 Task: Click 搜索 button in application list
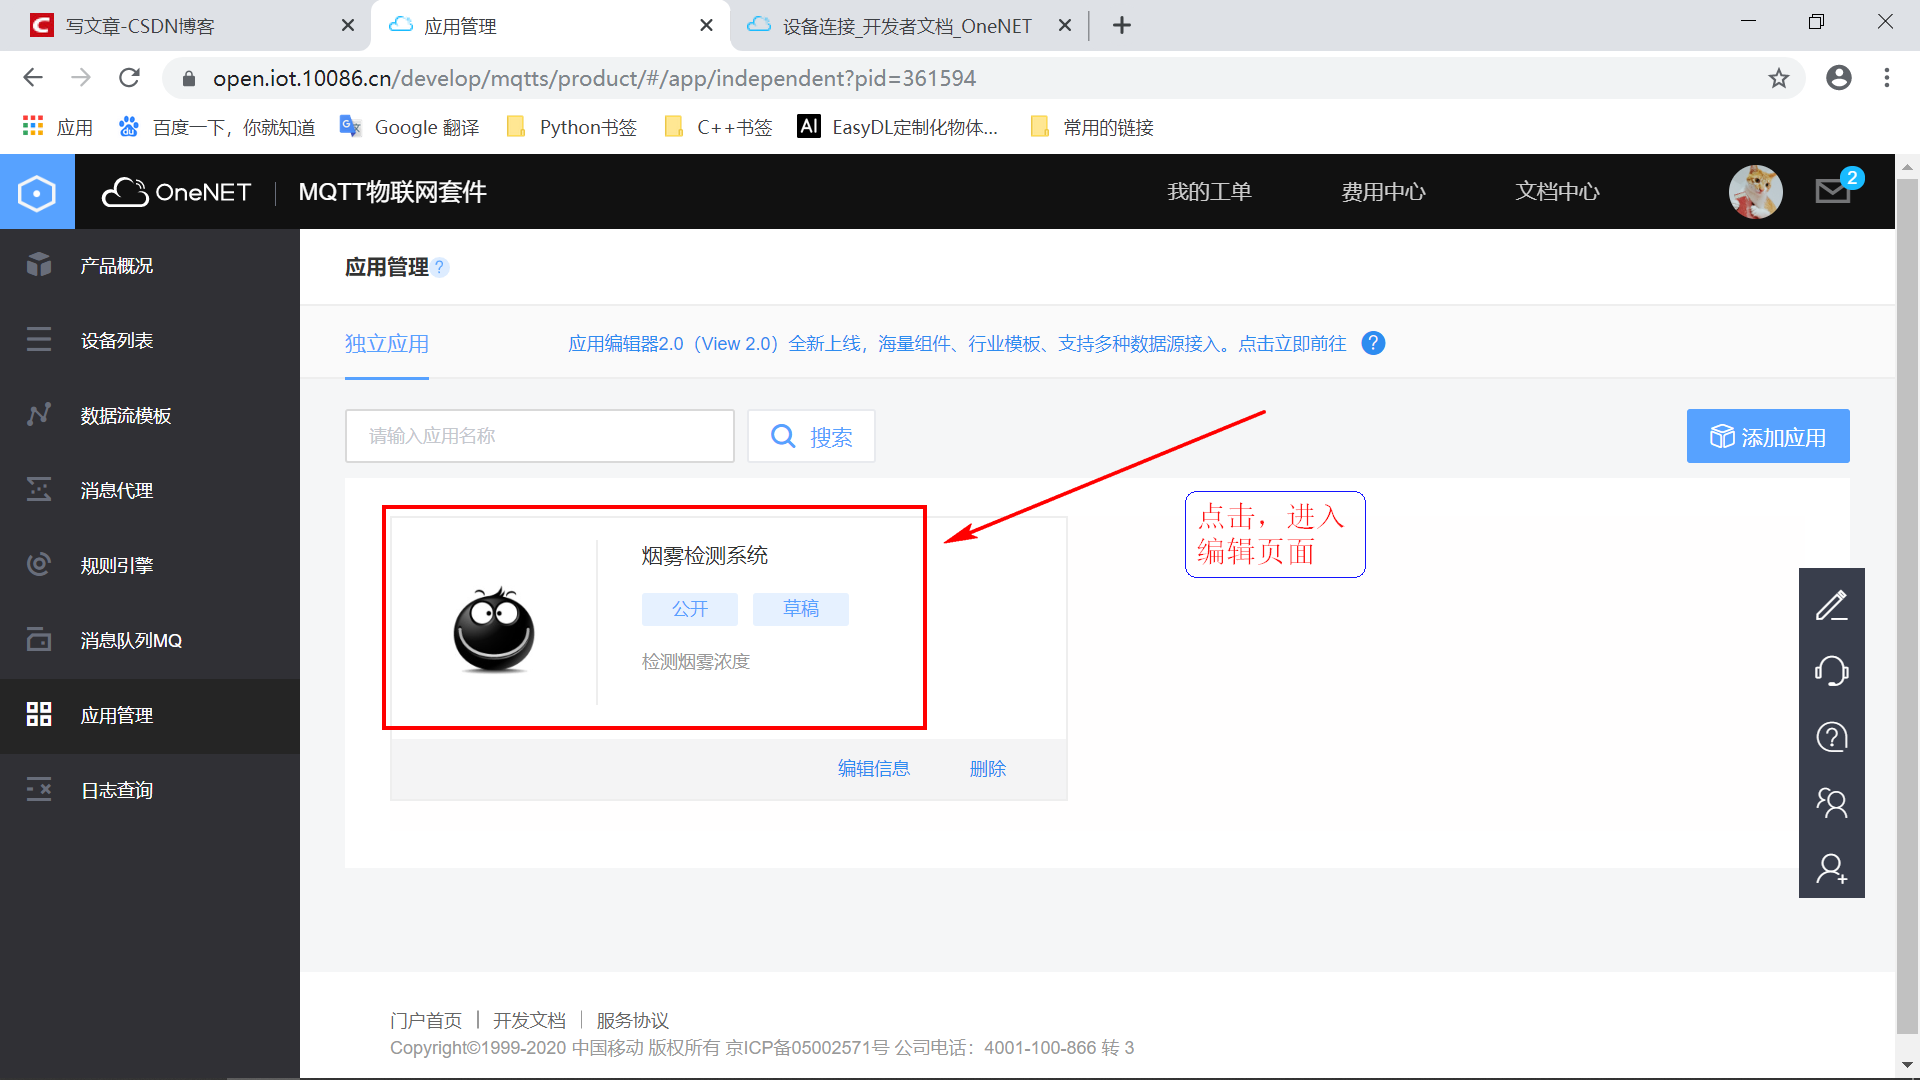[x=810, y=435]
